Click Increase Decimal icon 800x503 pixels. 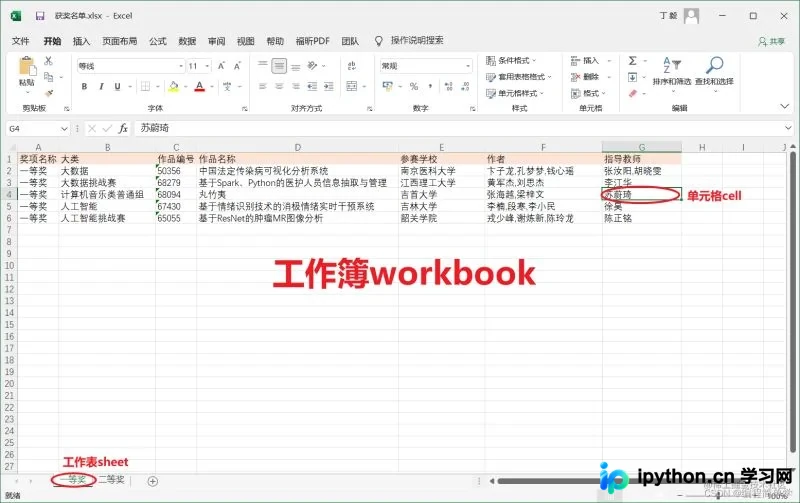[x=448, y=87]
